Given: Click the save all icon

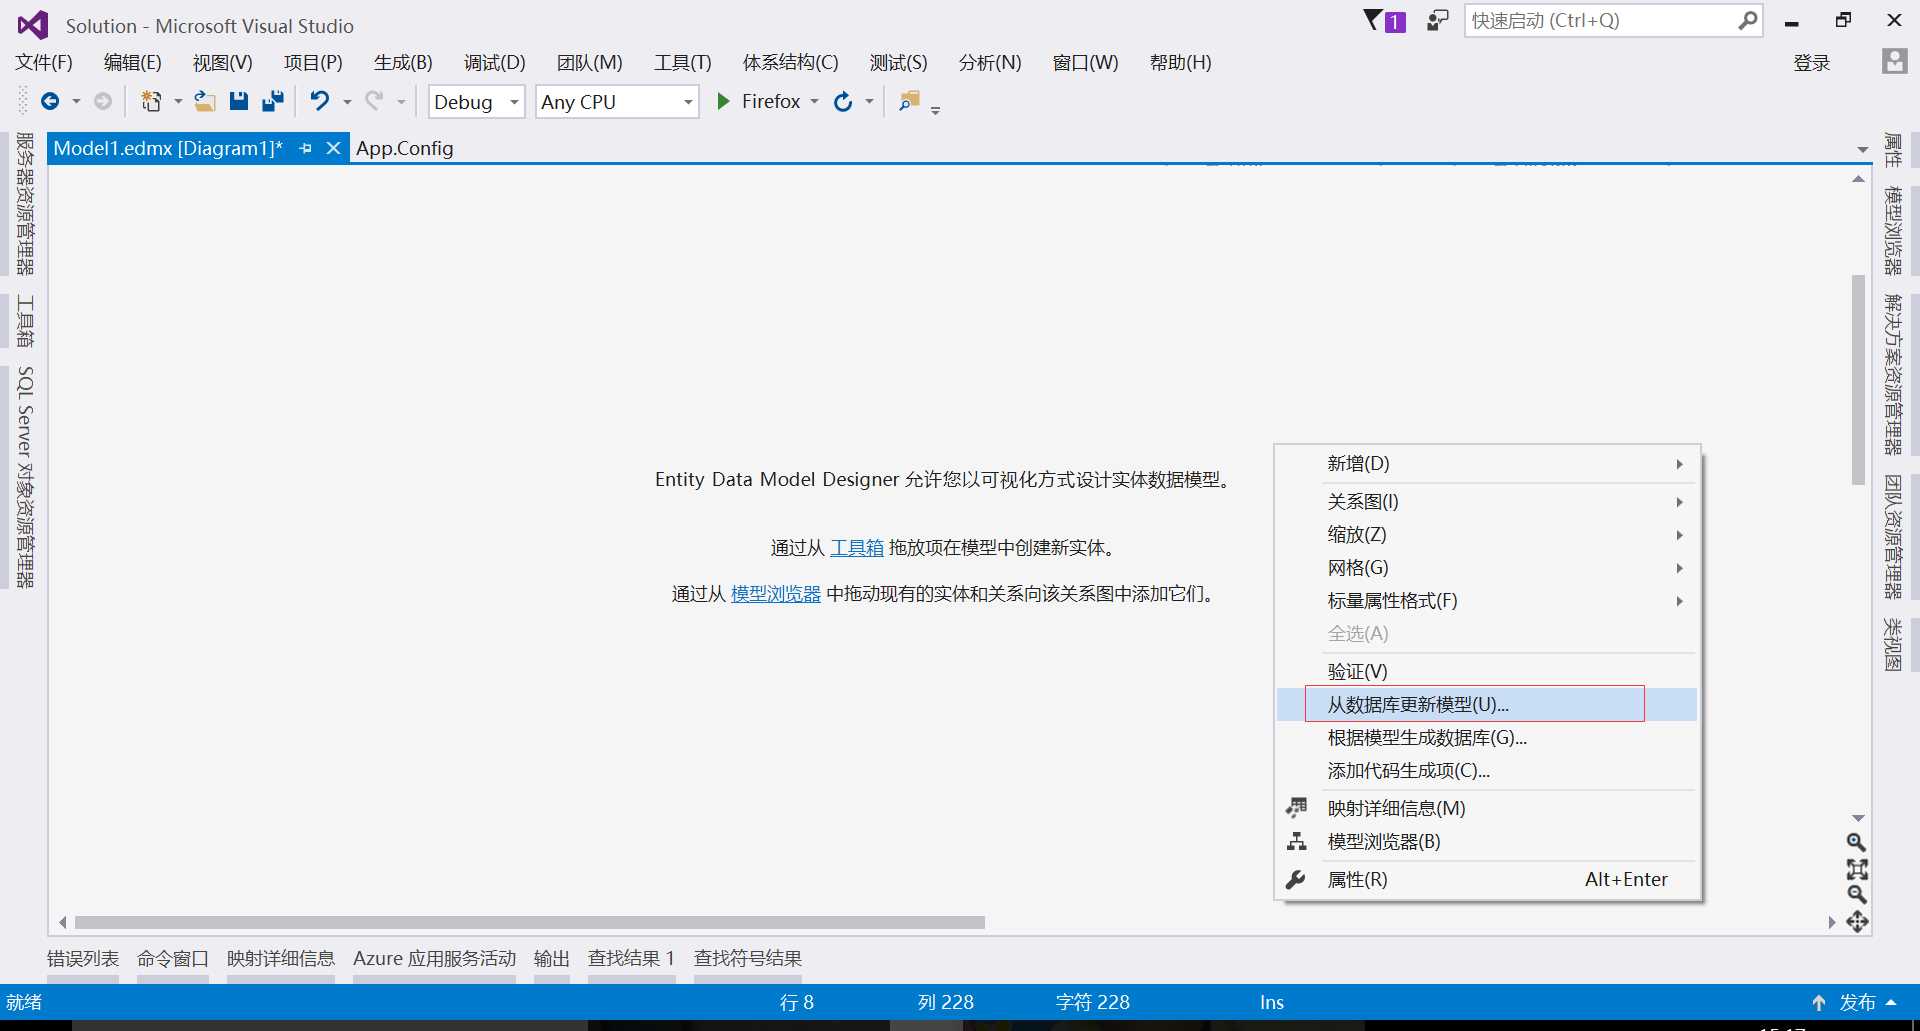Looking at the screenshot, I should [x=273, y=101].
